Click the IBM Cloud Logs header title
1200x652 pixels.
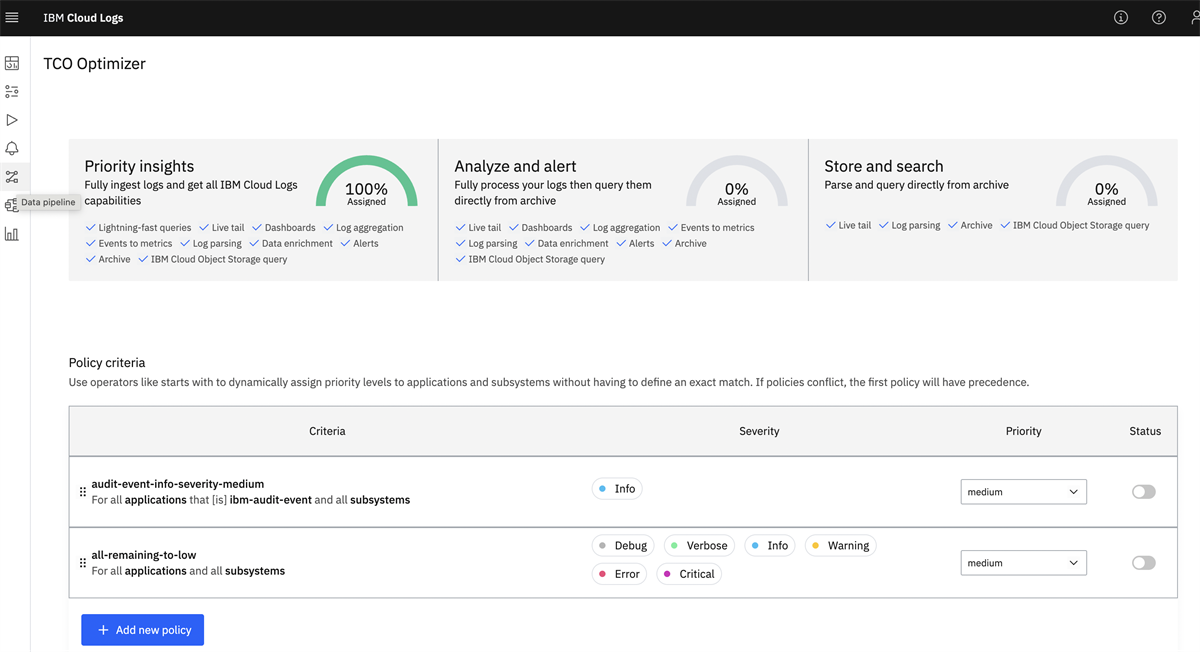pos(83,18)
